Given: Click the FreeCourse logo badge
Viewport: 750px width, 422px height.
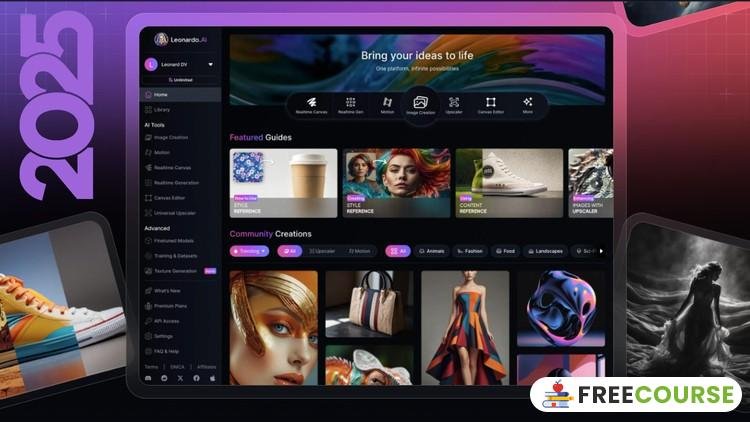Looking at the screenshot, I should tap(636, 395).
